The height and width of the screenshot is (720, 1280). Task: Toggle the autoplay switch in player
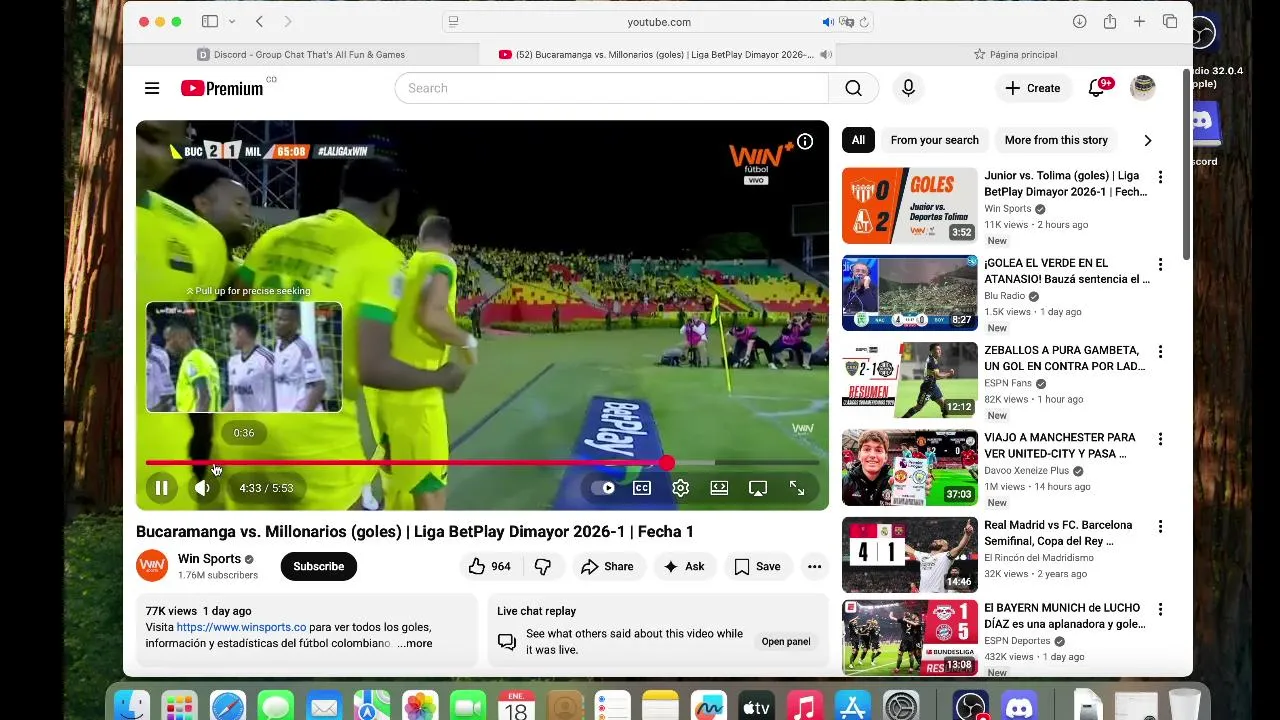(603, 488)
